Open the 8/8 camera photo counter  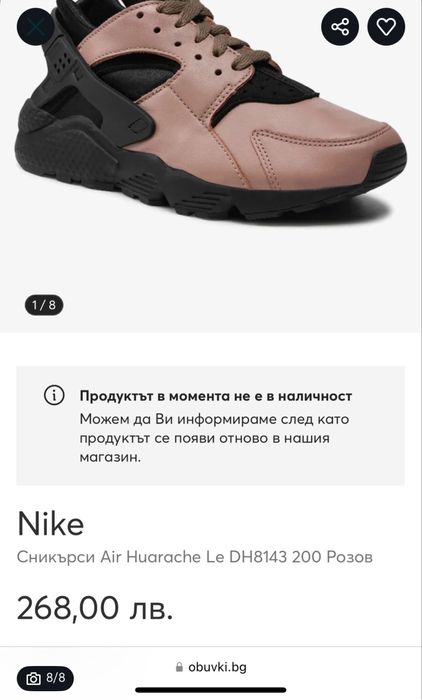tap(46, 679)
